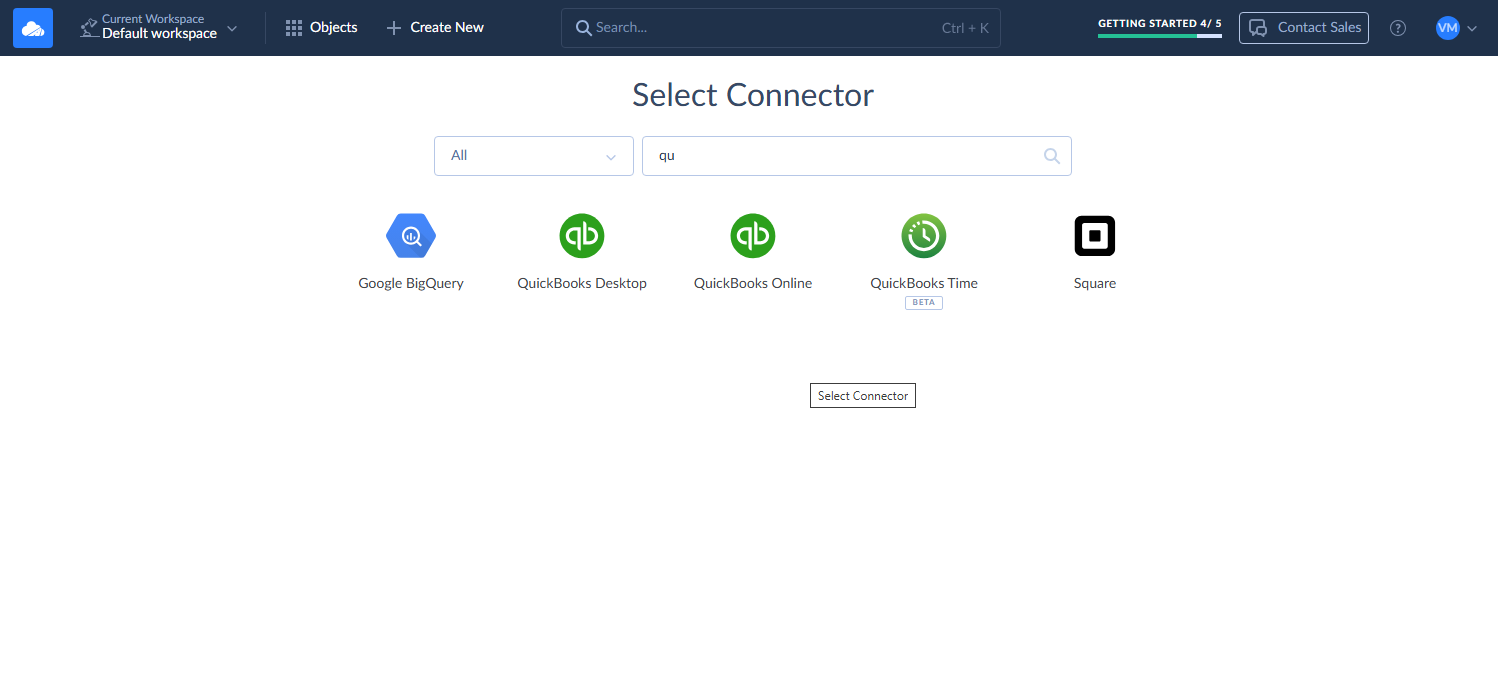1498x681 pixels.
Task: Choose the QuickBooks Desktop connector icon
Action: tap(582, 237)
